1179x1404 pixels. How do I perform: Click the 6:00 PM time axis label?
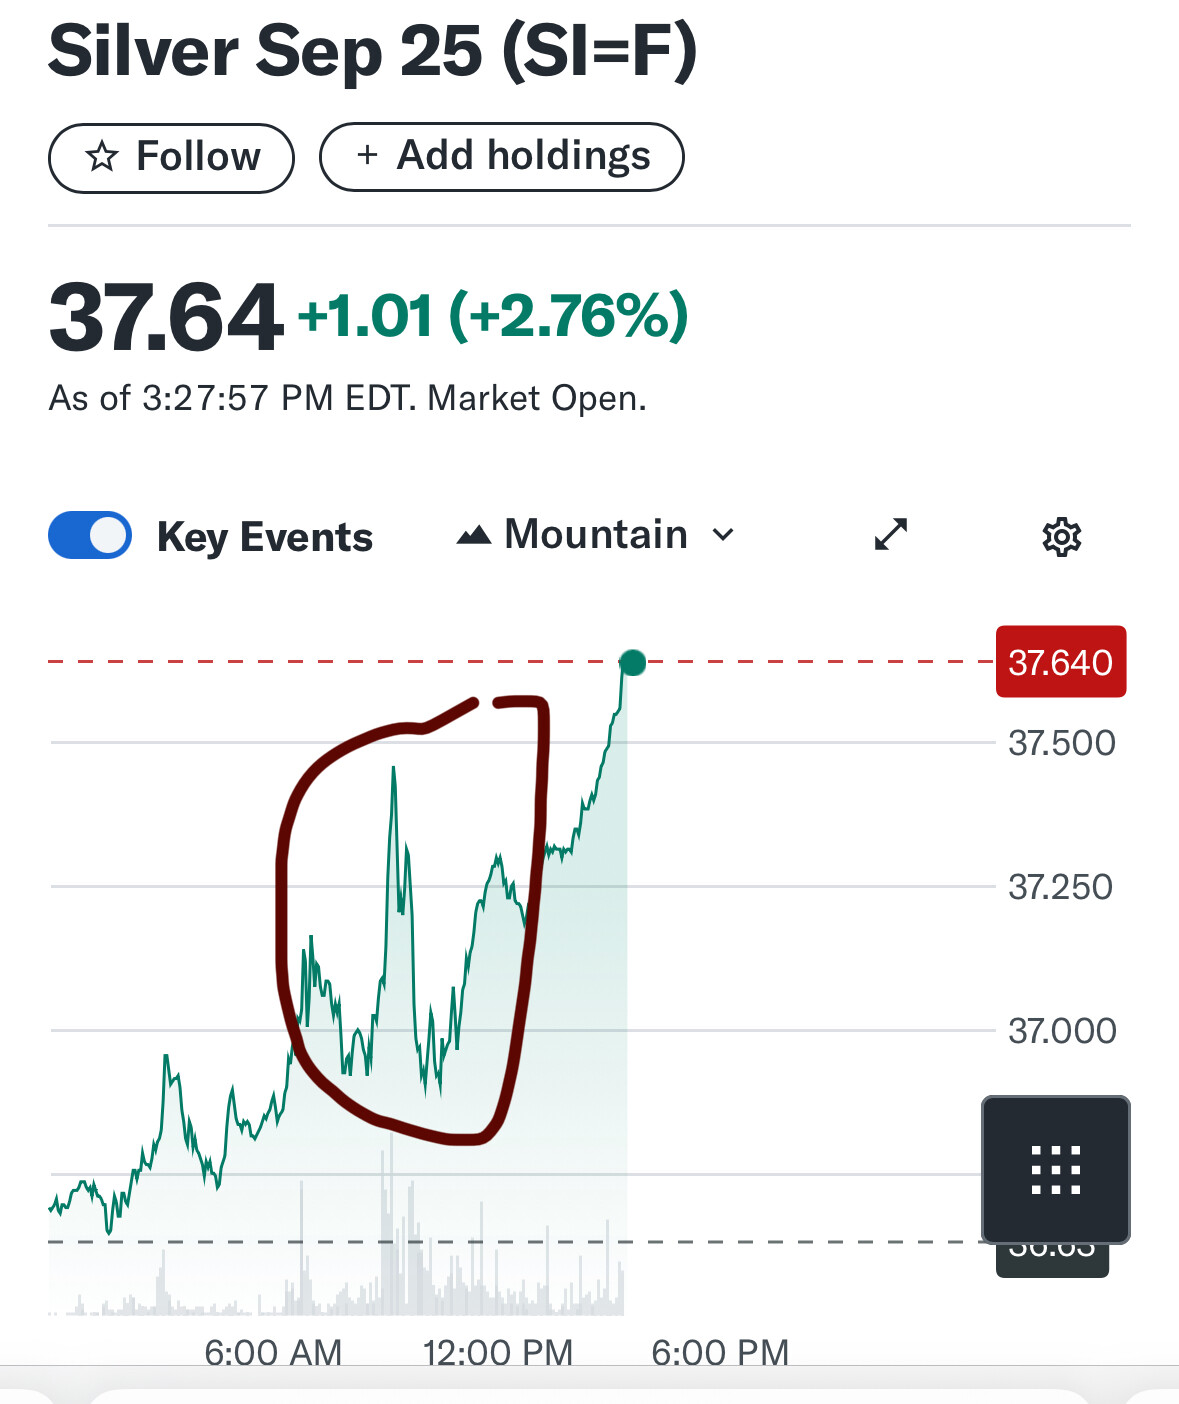pyautogui.click(x=720, y=1352)
